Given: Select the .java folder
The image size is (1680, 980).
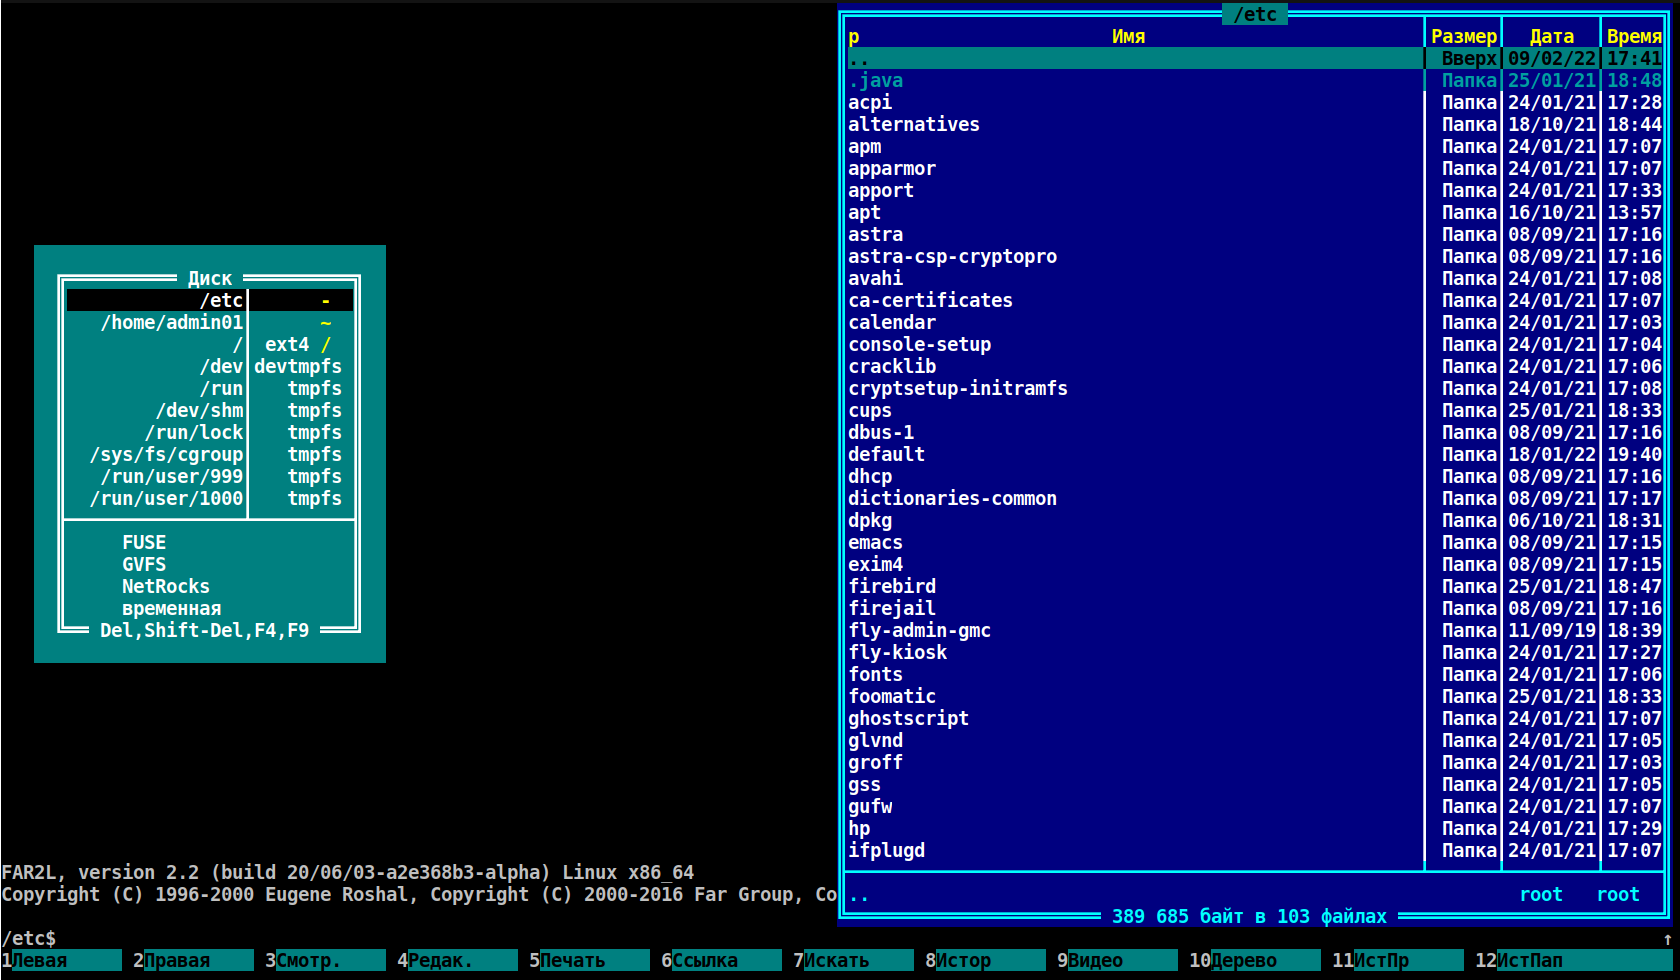Looking at the screenshot, I should (1255, 80).
